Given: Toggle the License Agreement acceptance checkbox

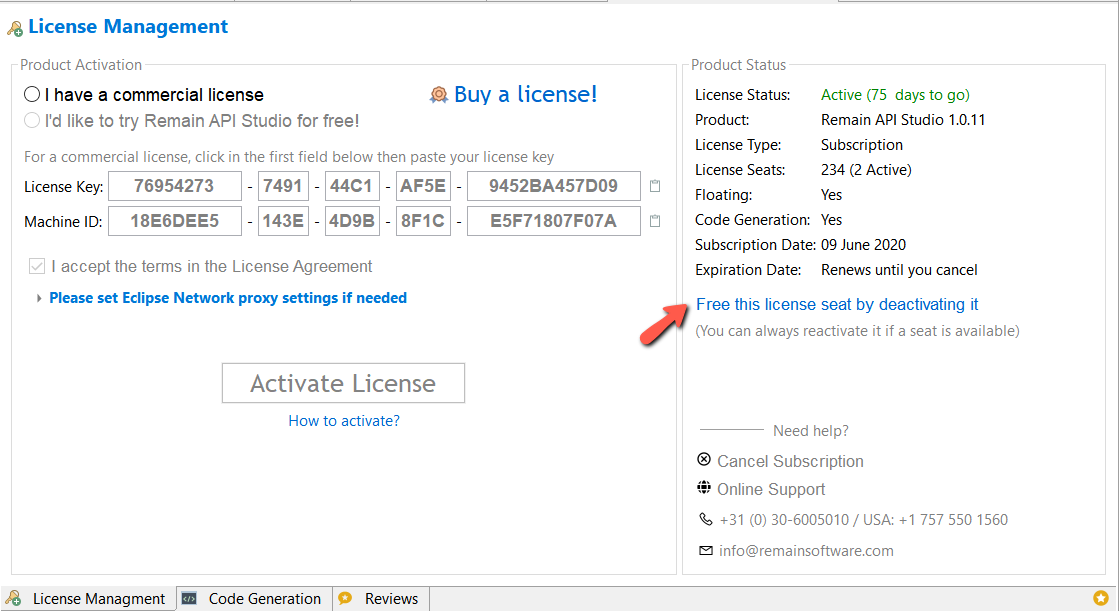Looking at the screenshot, I should [36, 266].
